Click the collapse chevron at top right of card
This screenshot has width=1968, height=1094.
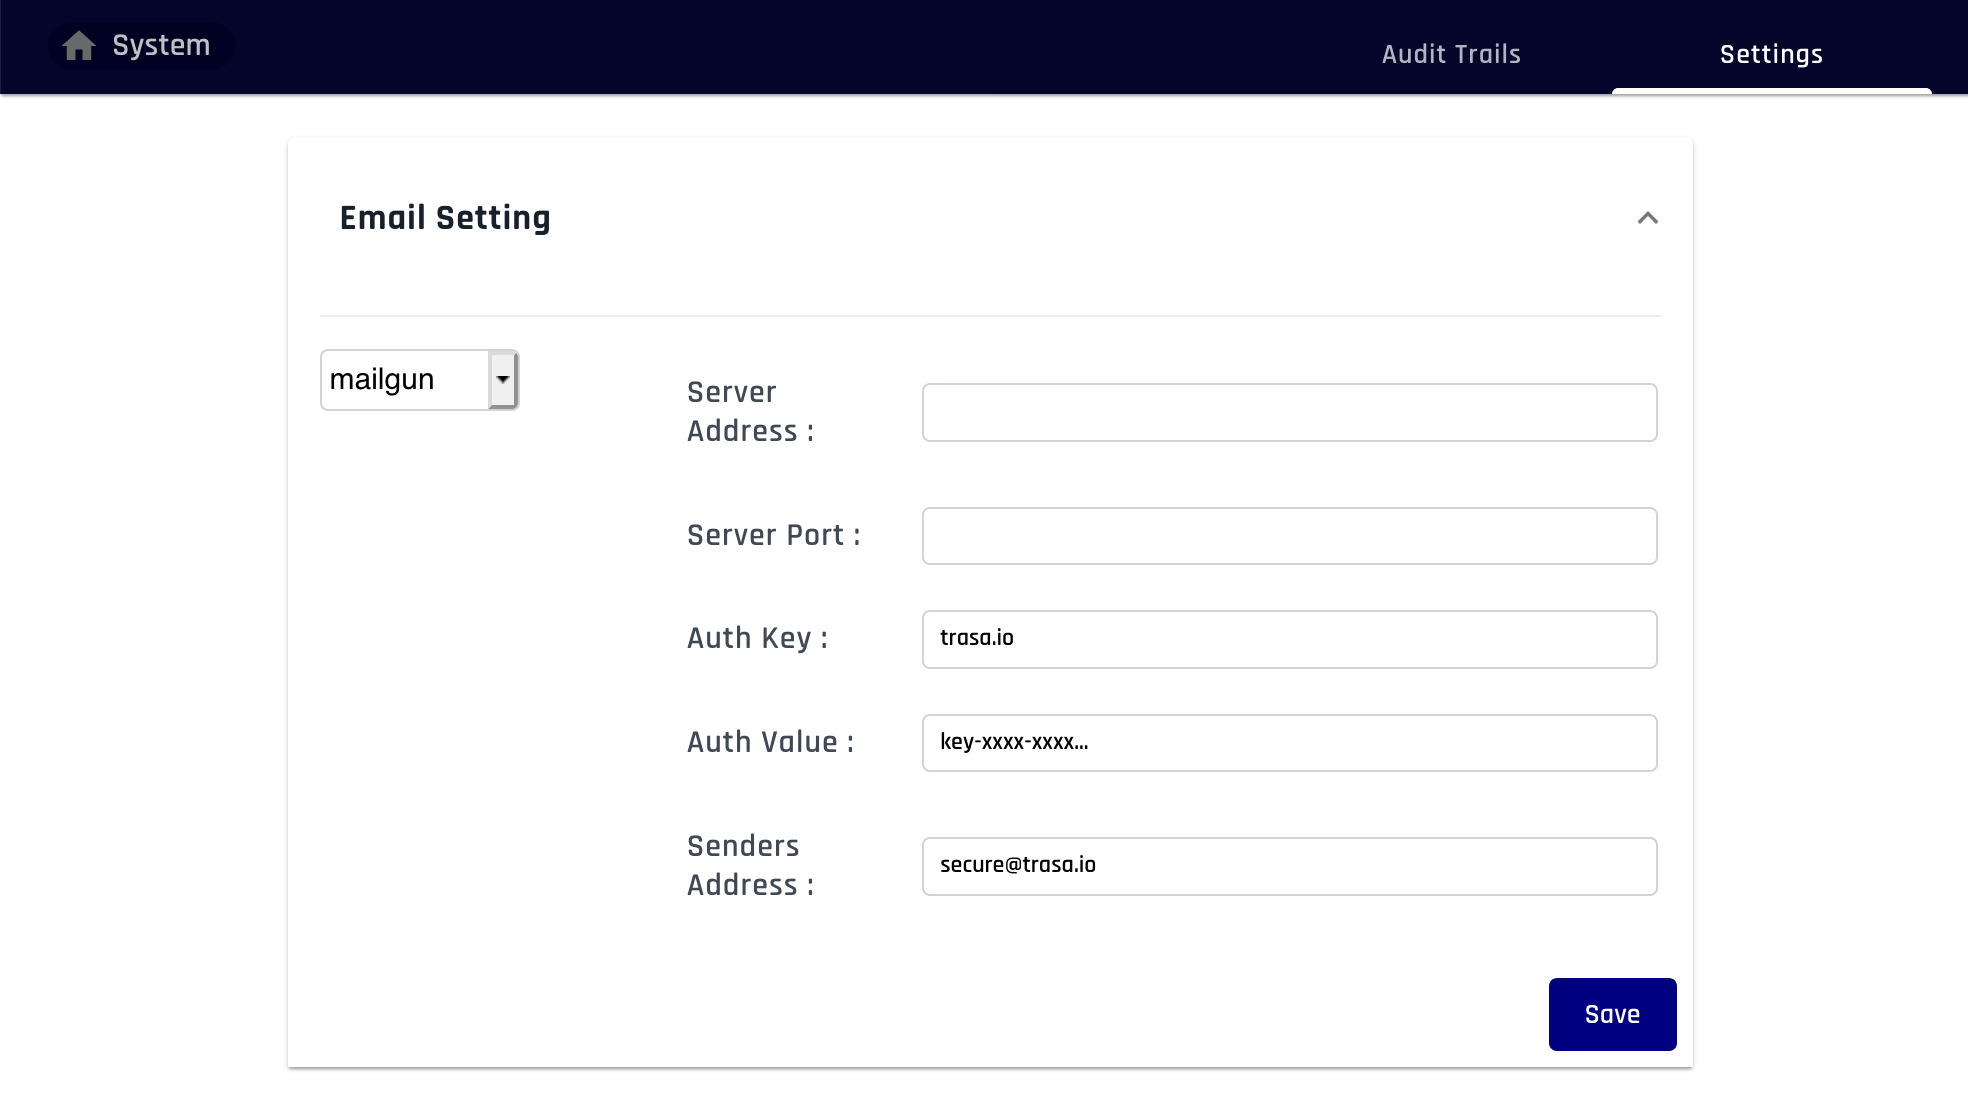pyautogui.click(x=1648, y=218)
